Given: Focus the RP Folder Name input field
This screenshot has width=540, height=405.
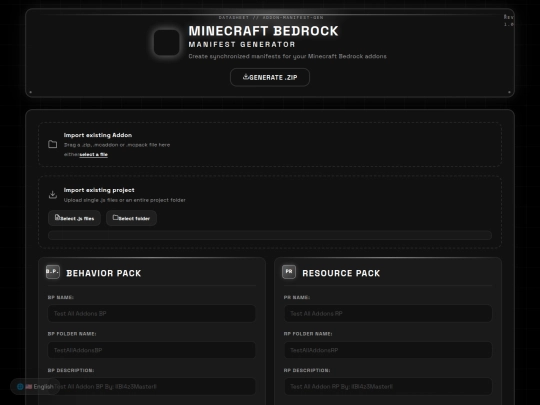Looking at the screenshot, I should [x=388, y=350].
